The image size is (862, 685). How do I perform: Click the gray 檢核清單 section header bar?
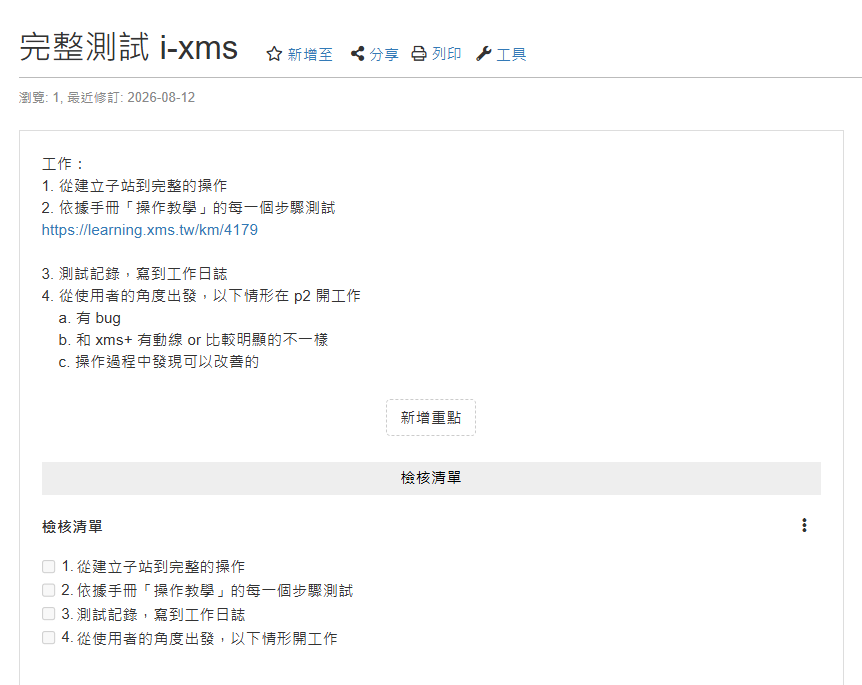[431, 478]
